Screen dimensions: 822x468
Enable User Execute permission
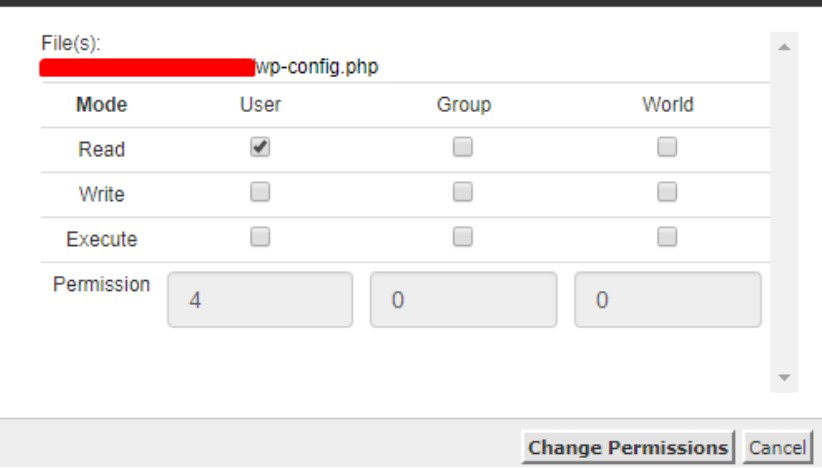(260, 237)
